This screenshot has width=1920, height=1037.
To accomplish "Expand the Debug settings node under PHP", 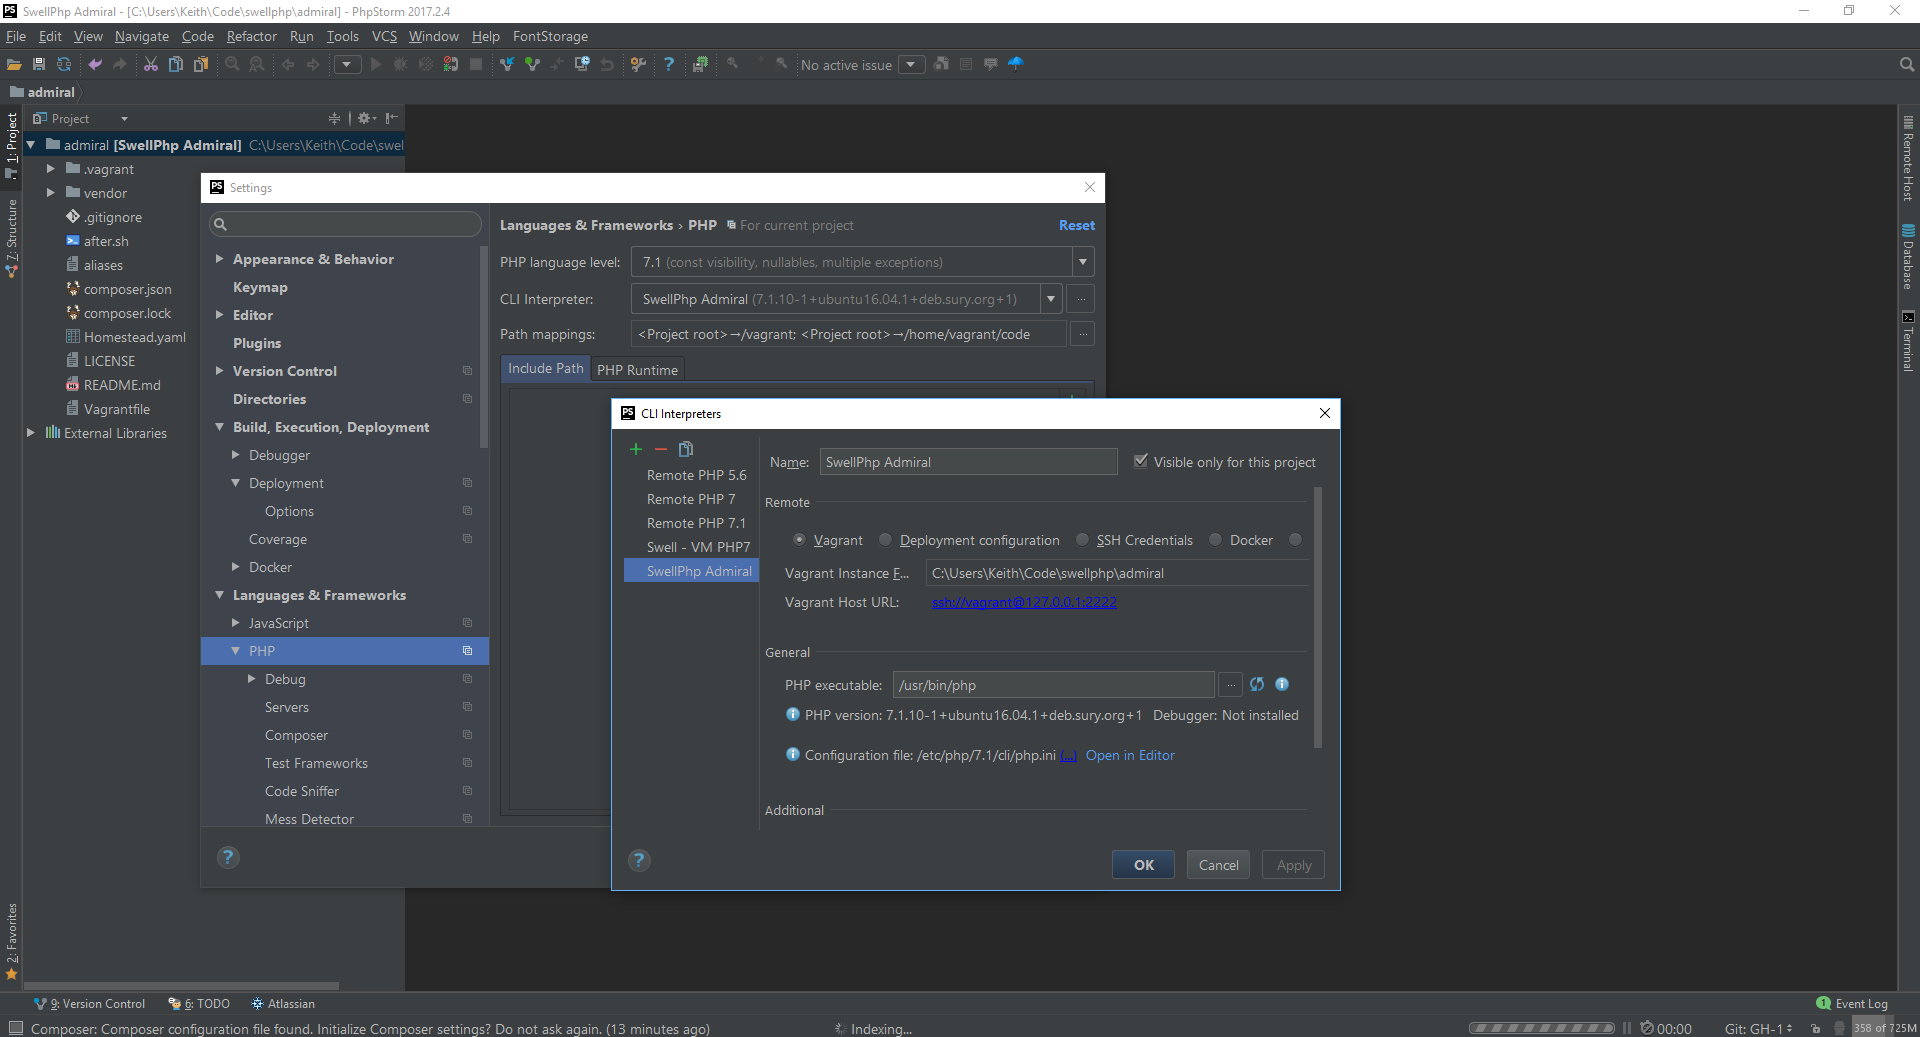I will click(x=251, y=679).
